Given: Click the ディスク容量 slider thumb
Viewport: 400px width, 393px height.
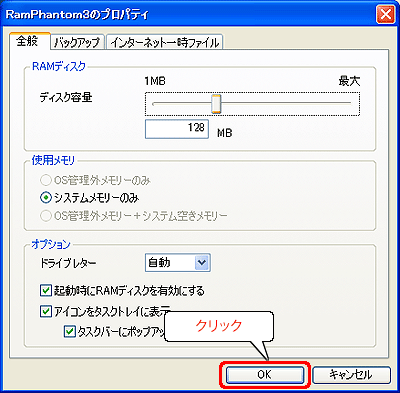Looking at the screenshot, I should pyautogui.click(x=216, y=104).
